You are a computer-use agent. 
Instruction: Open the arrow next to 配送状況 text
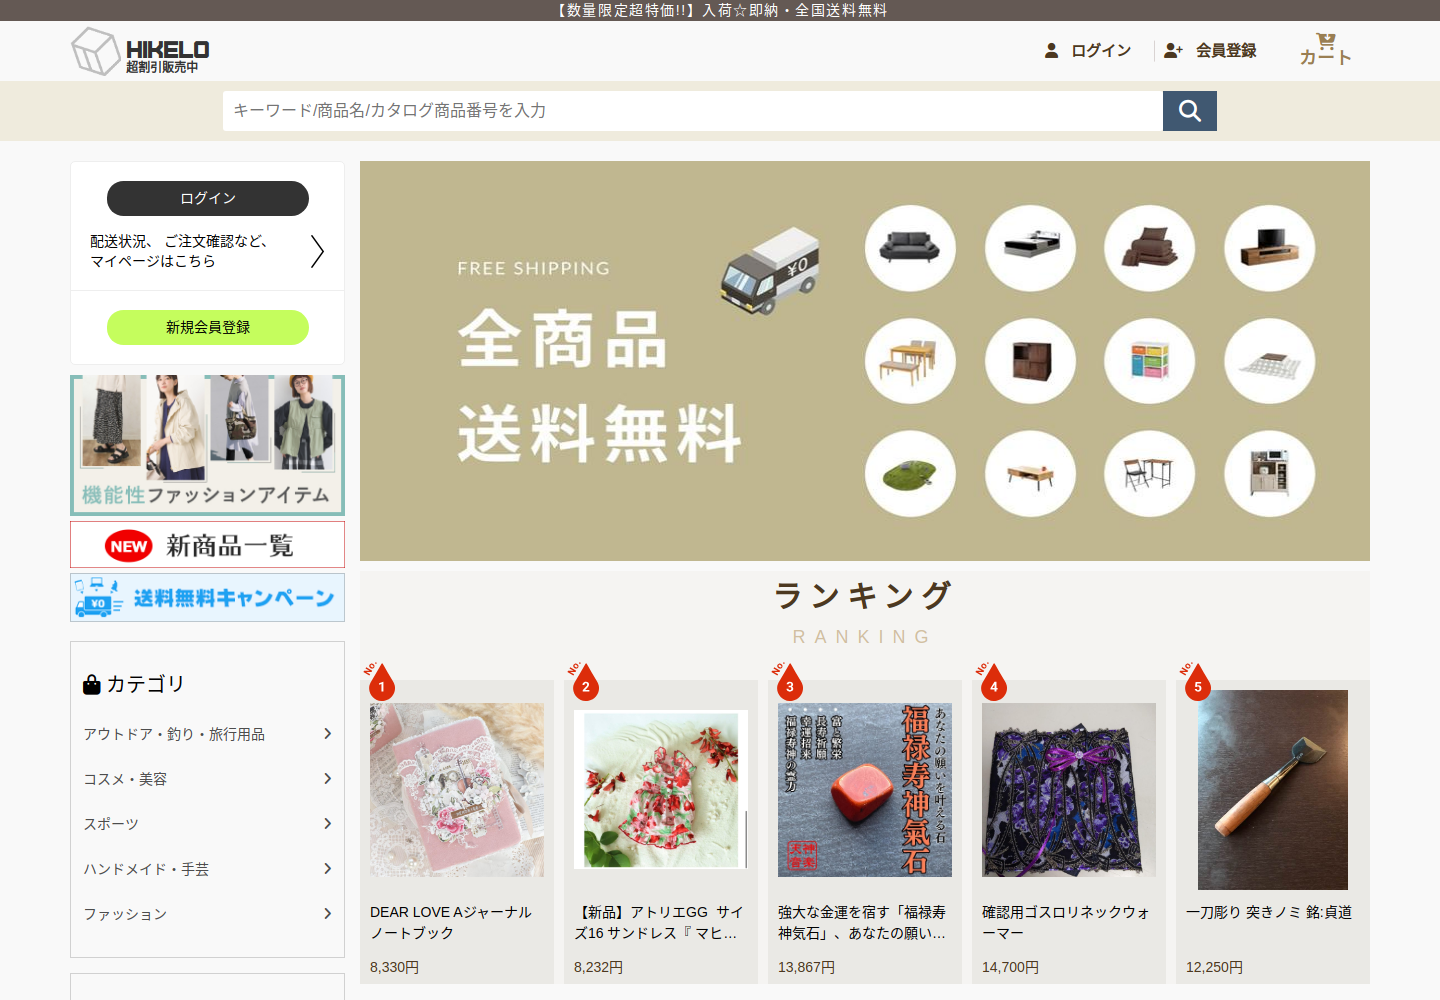317,251
